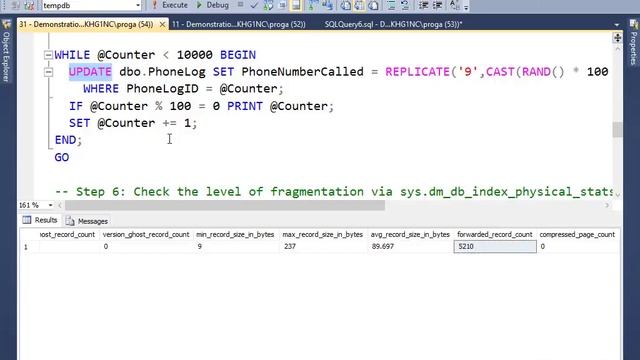Select the min record size cell value 9
The image size is (640, 360).
[235, 247]
